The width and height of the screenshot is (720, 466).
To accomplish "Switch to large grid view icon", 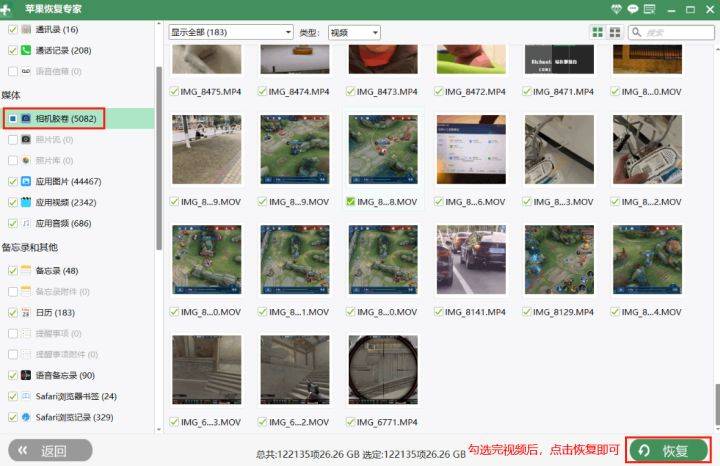I will pos(598,33).
